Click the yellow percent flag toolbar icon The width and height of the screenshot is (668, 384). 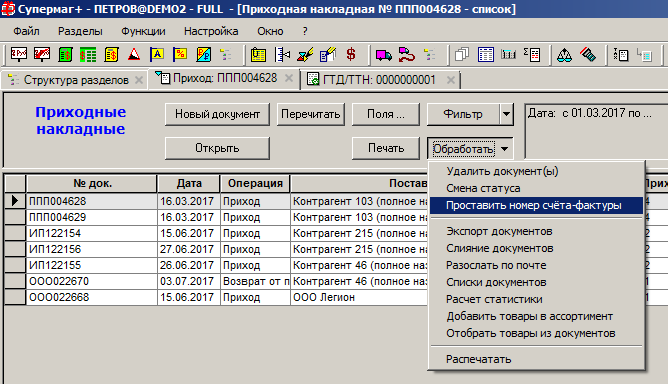pos(180,55)
